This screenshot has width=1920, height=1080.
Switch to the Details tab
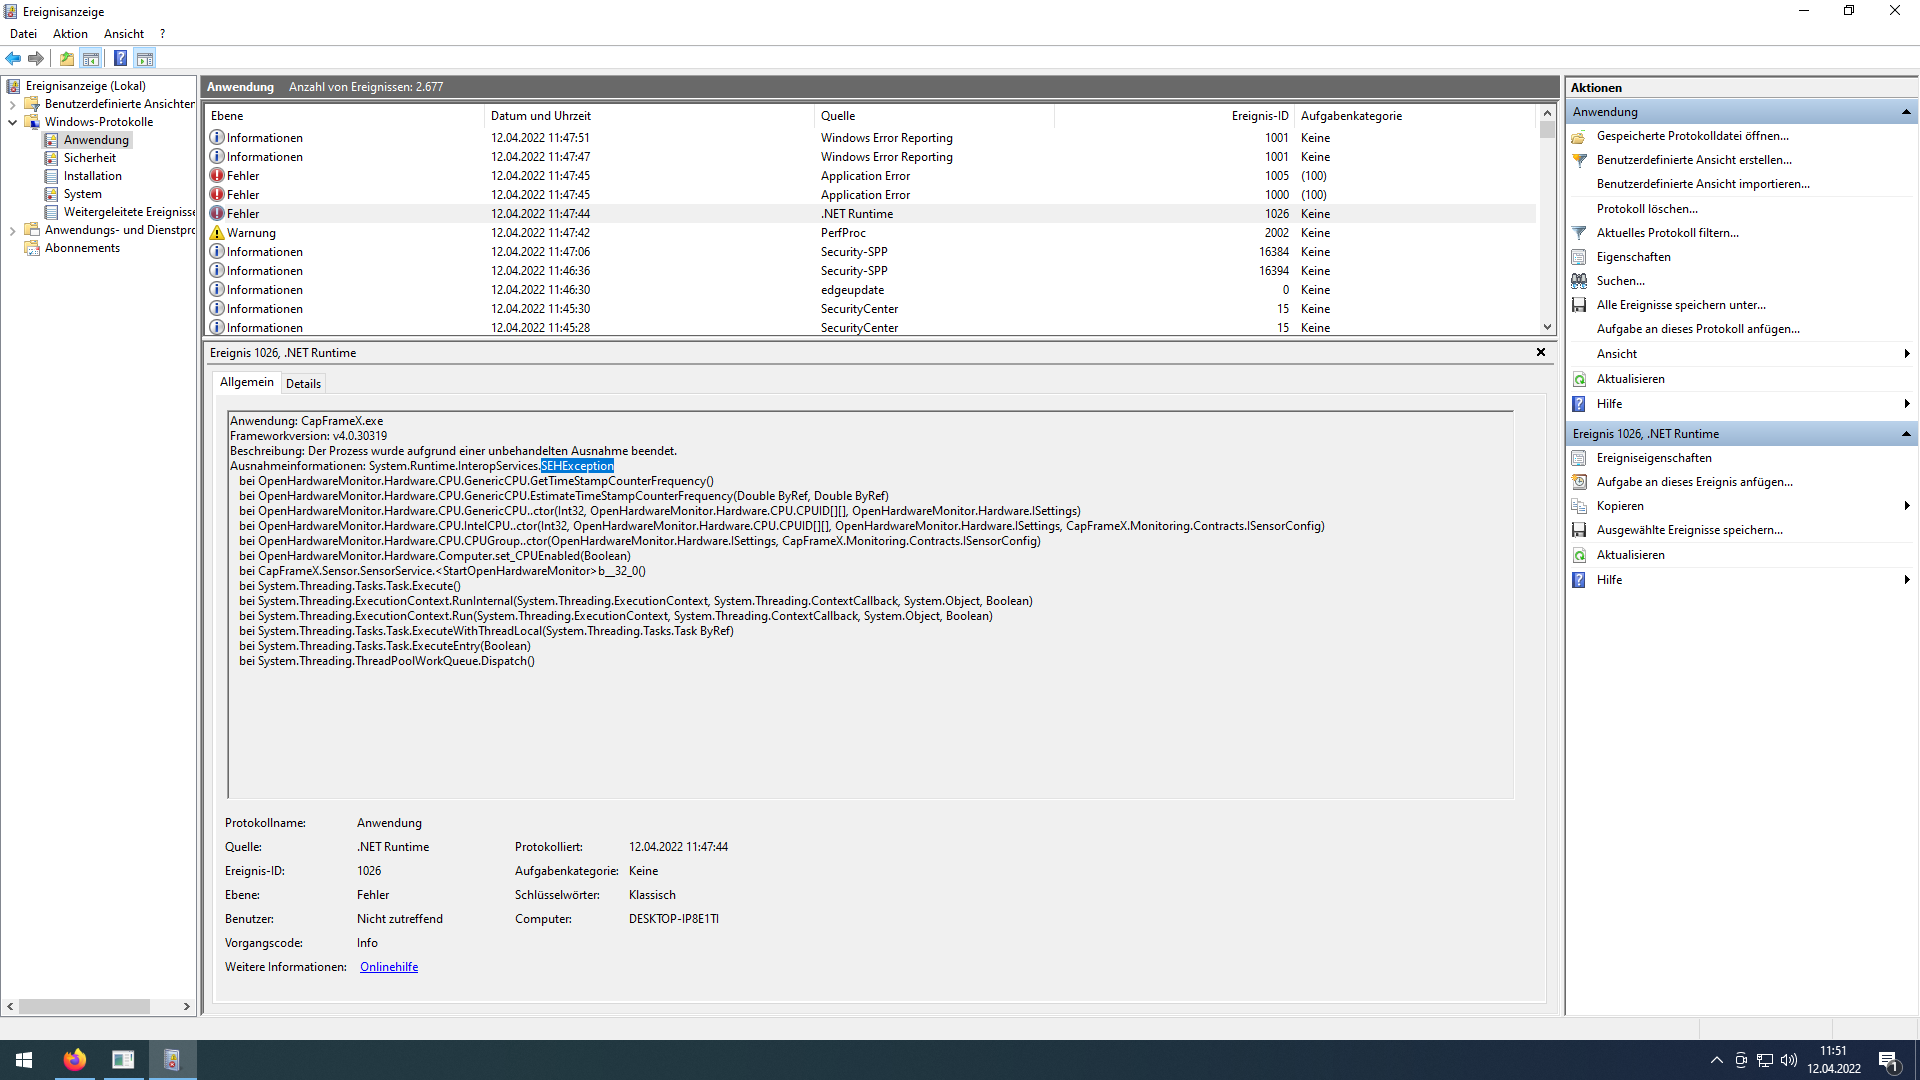click(303, 384)
